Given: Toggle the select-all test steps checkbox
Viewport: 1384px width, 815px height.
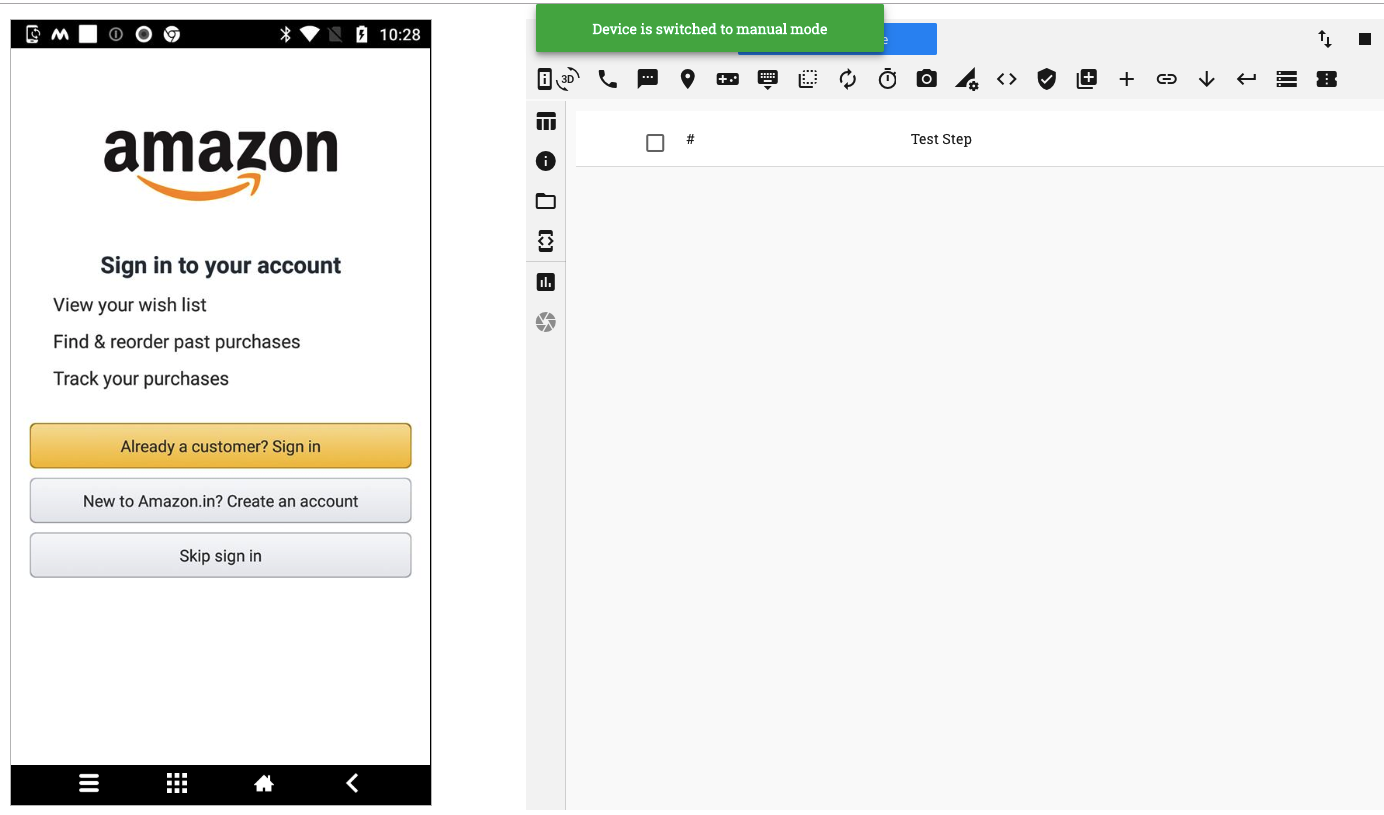Looking at the screenshot, I should point(655,143).
